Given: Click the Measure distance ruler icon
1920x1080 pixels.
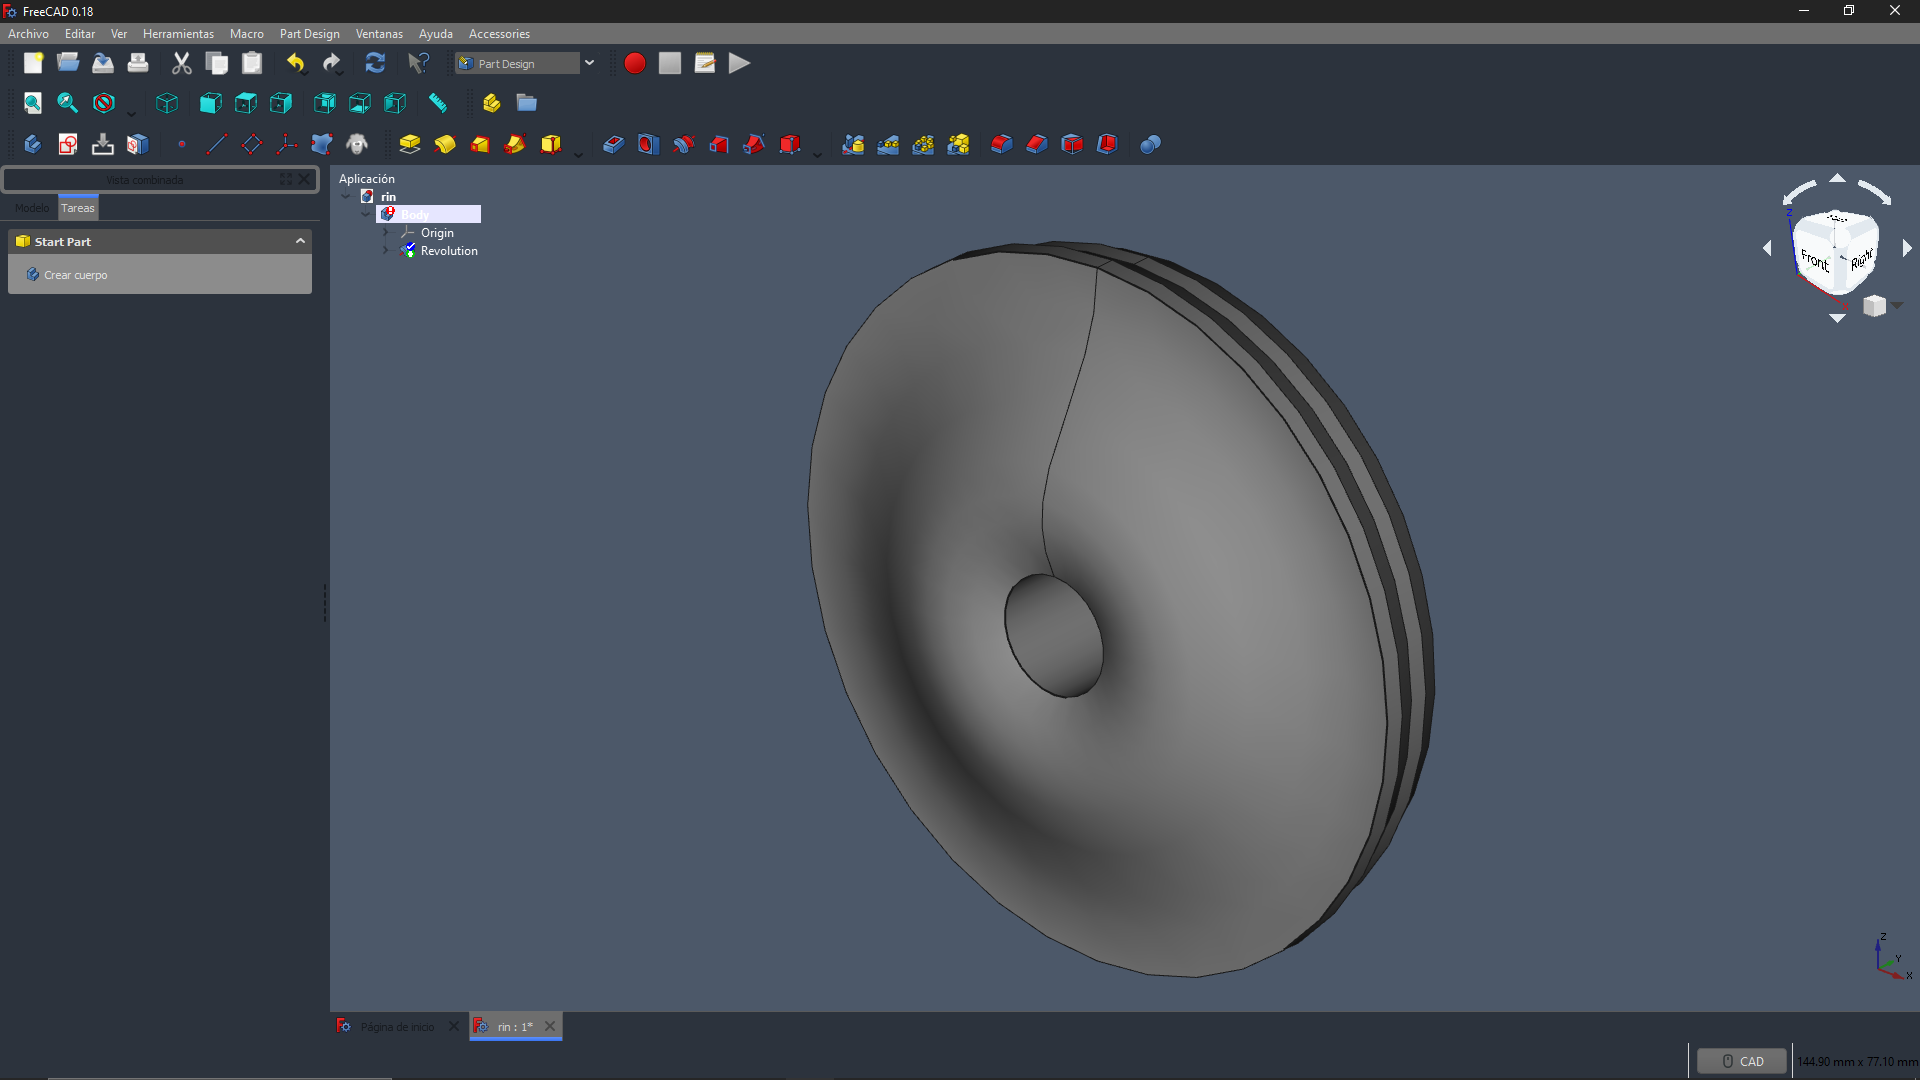Looking at the screenshot, I should pos(438,103).
